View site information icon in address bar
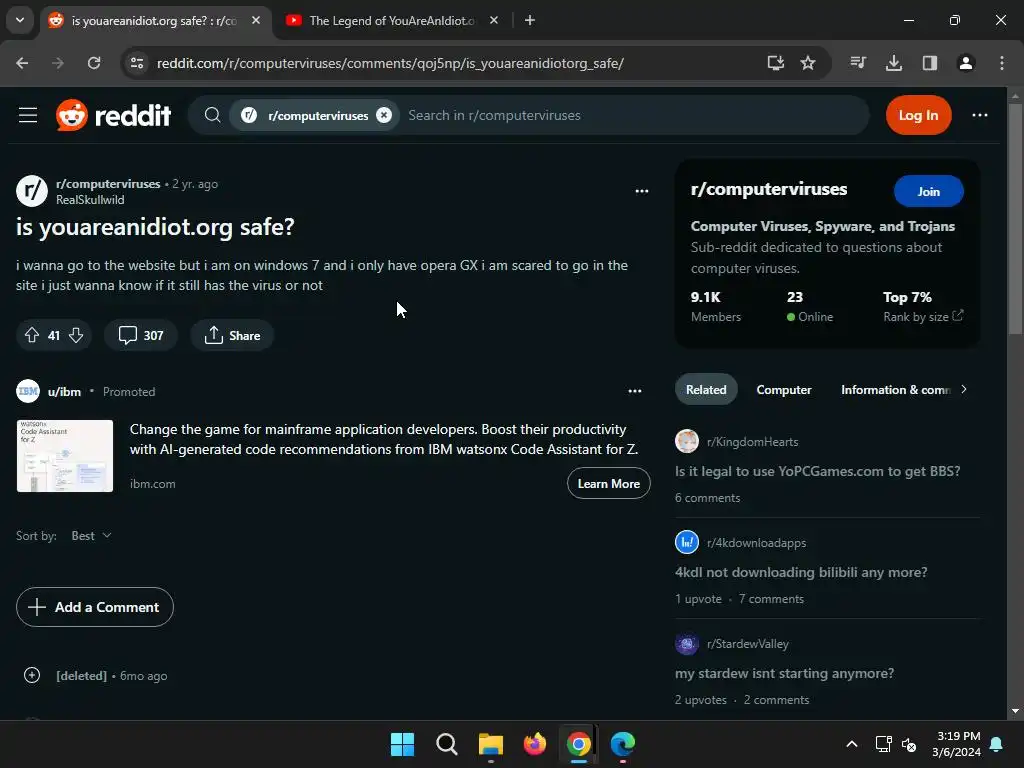Image resolution: width=1024 pixels, height=768 pixels. [137, 63]
